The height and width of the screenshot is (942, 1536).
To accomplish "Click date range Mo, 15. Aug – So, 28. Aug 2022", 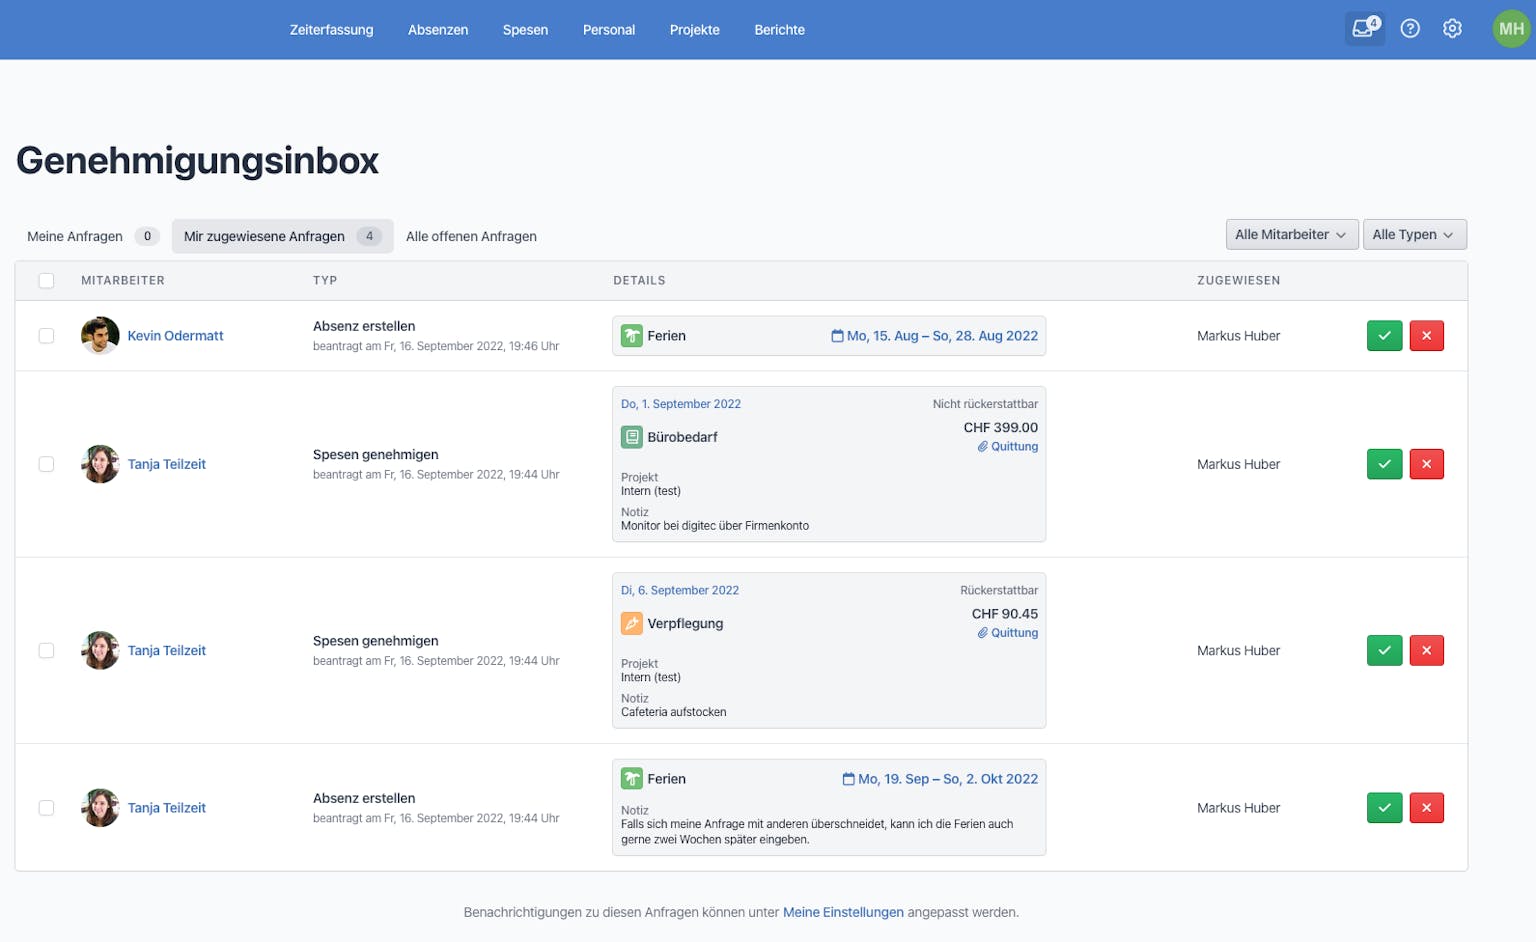I will (x=935, y=336).
